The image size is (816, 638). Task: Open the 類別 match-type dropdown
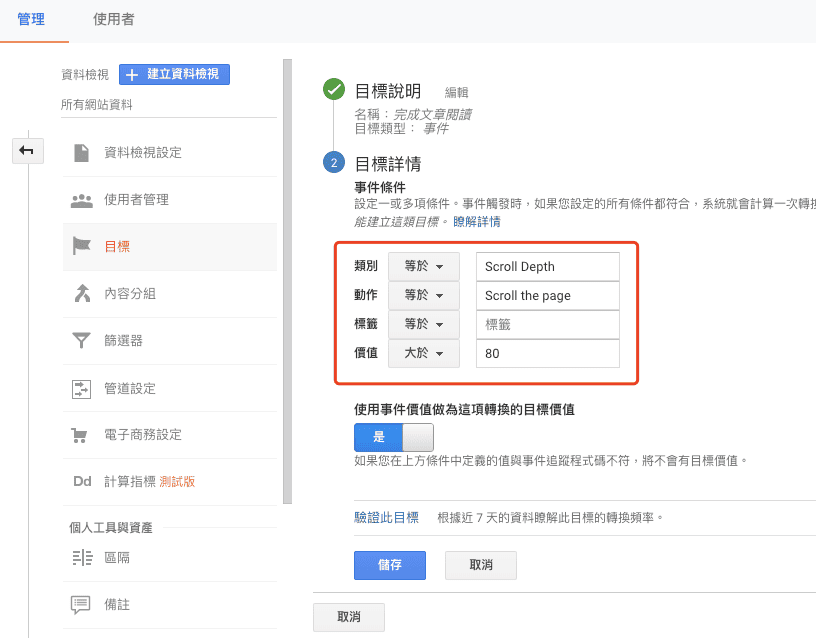pos(423,267)
